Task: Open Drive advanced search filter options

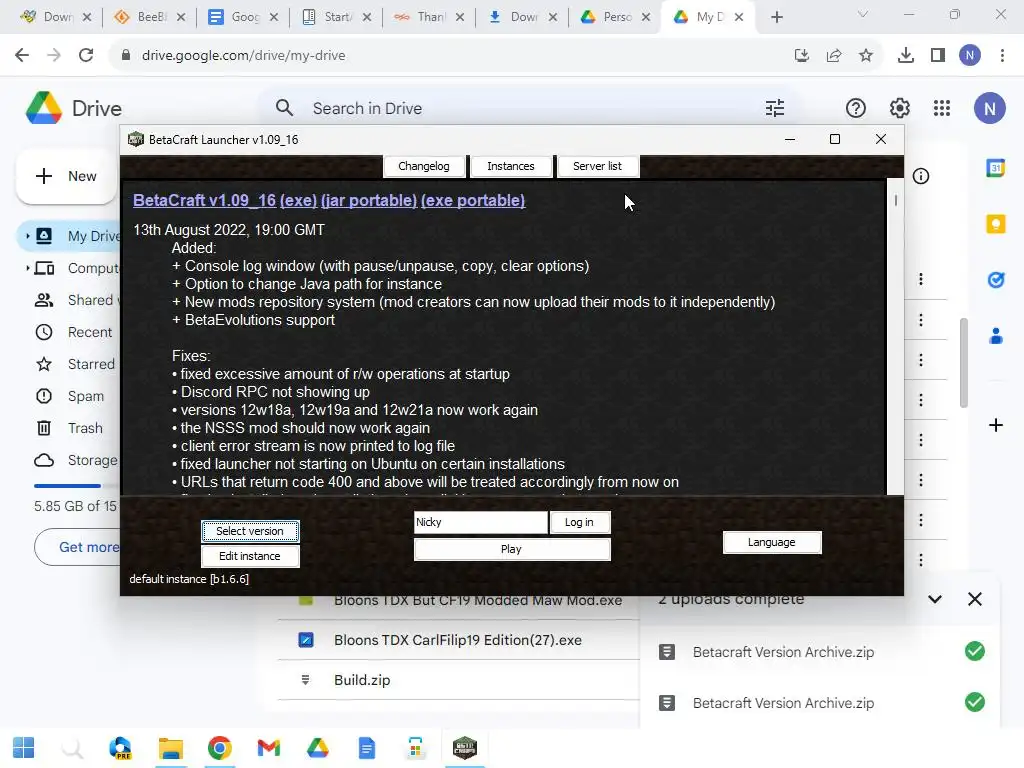Action: 775,108
